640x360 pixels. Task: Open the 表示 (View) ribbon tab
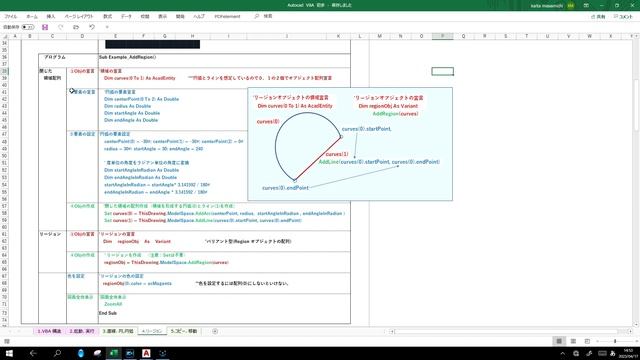162,16
